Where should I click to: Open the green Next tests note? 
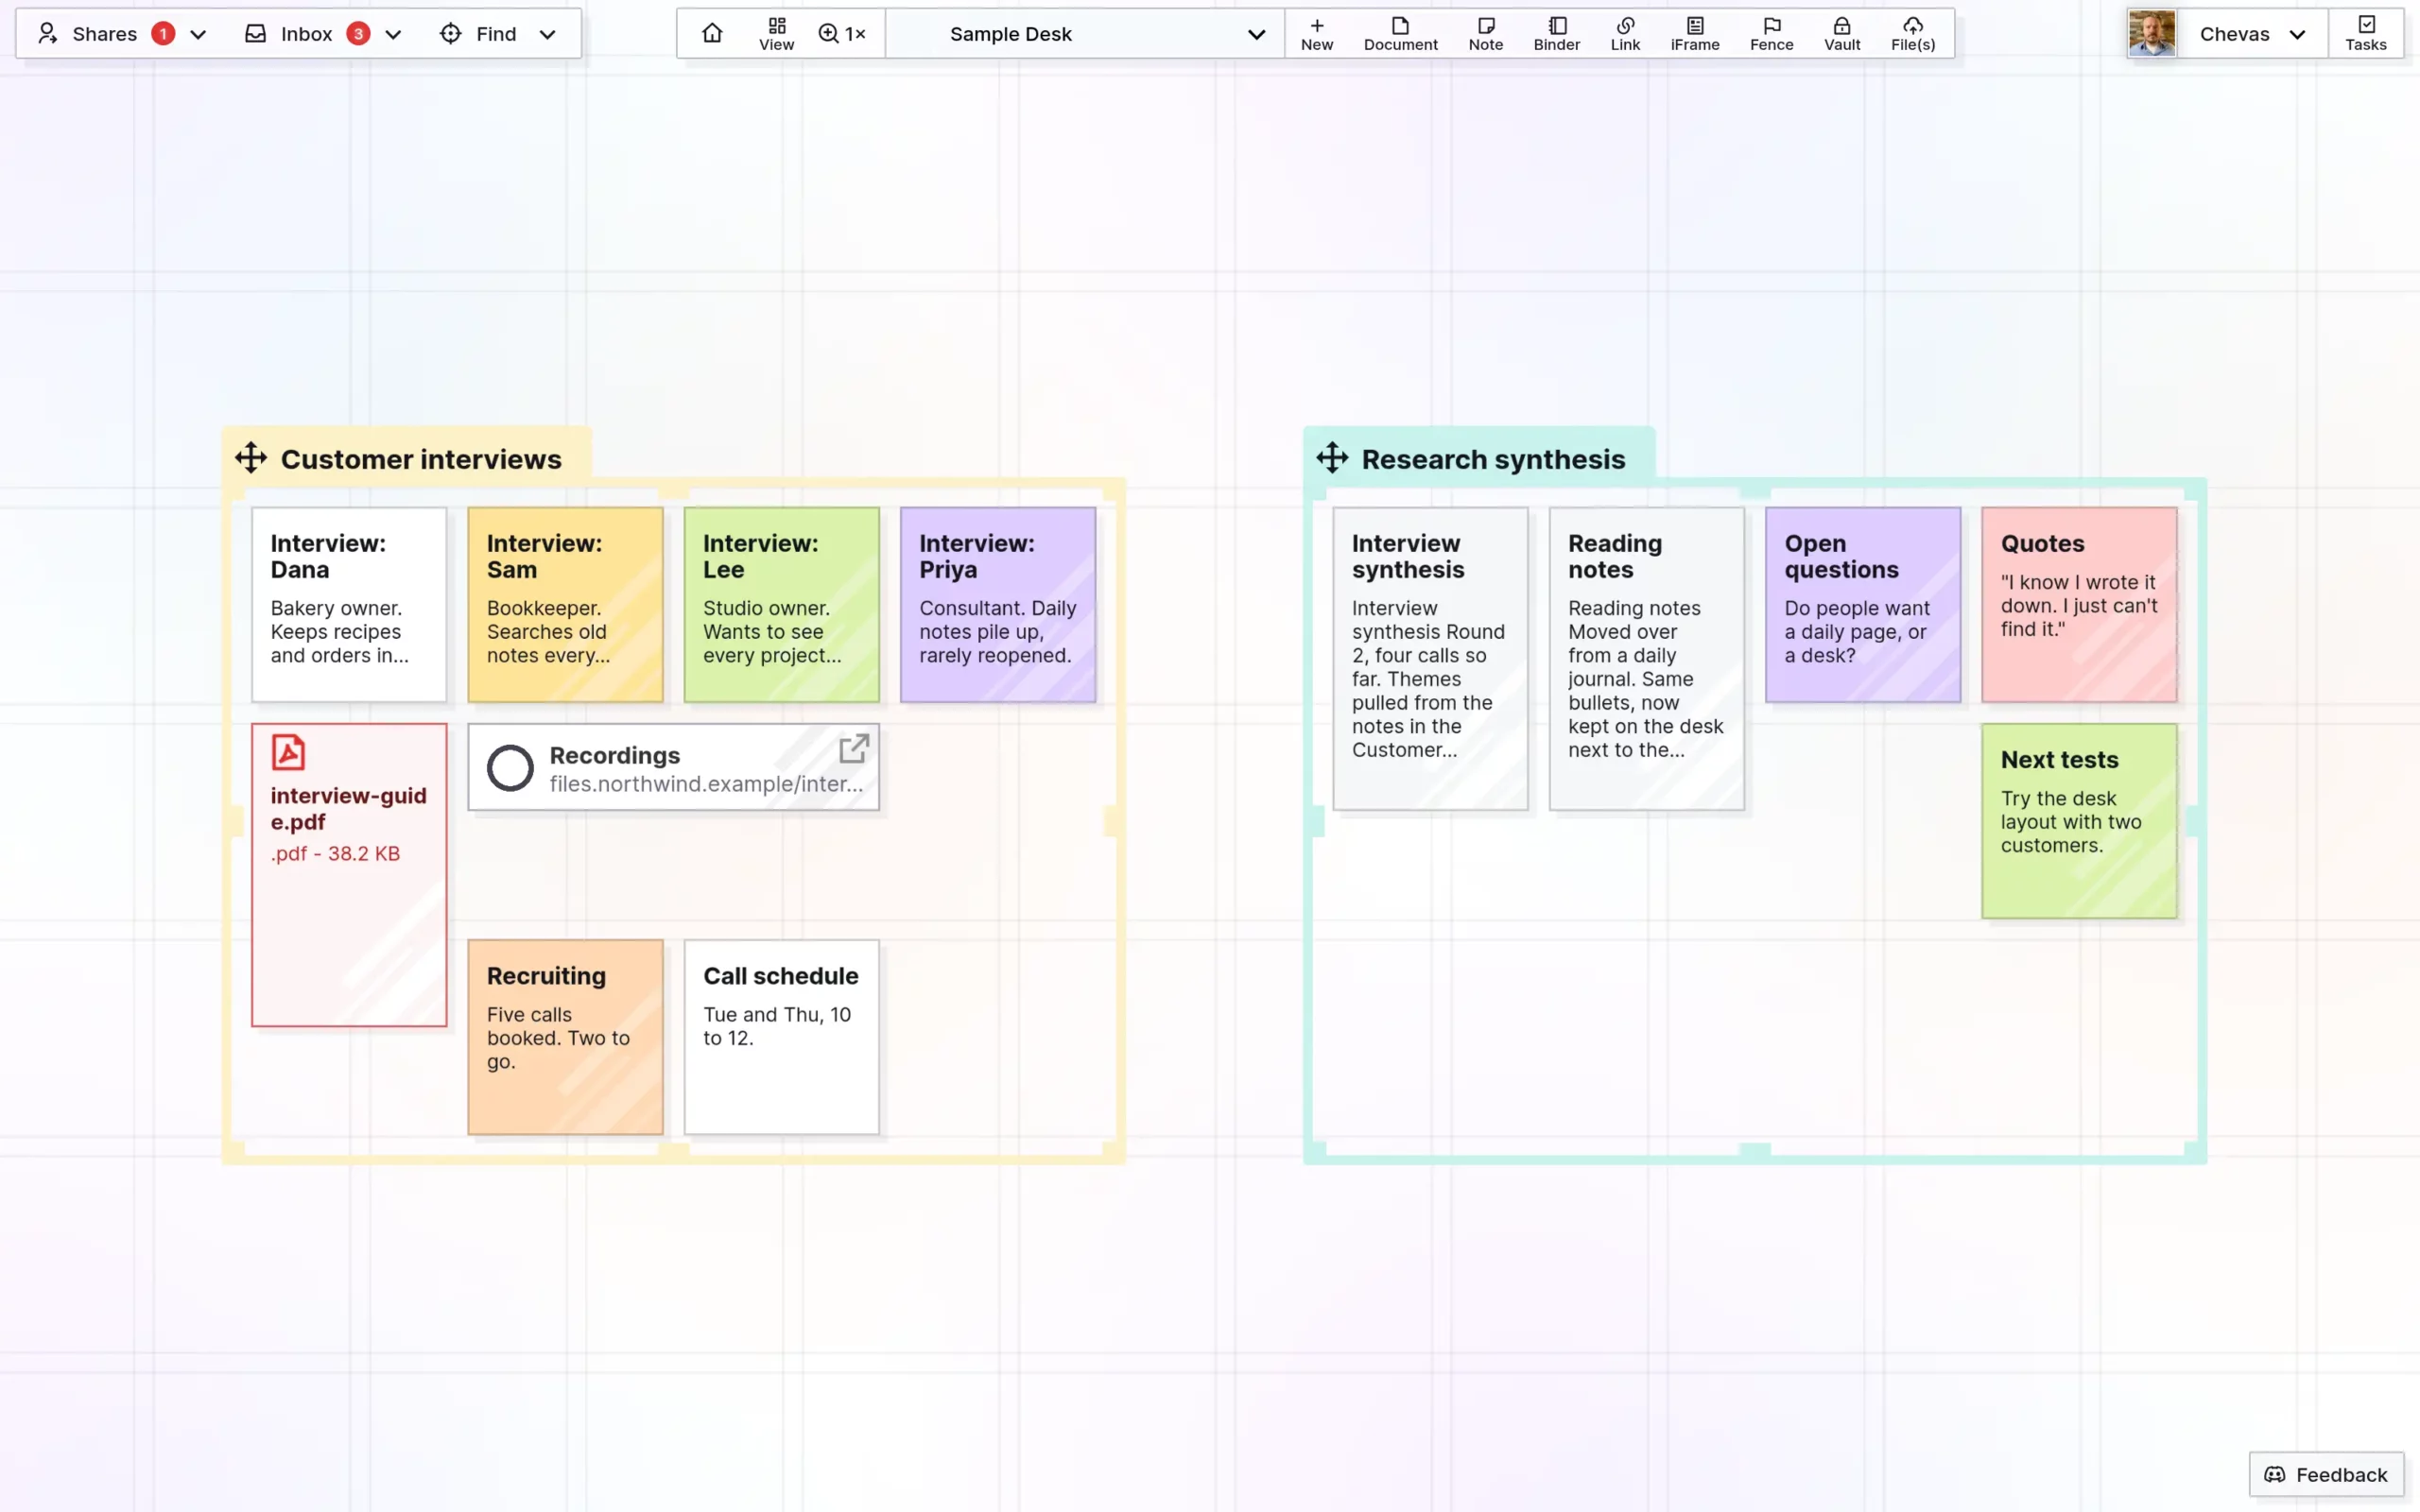(2078, 820)
